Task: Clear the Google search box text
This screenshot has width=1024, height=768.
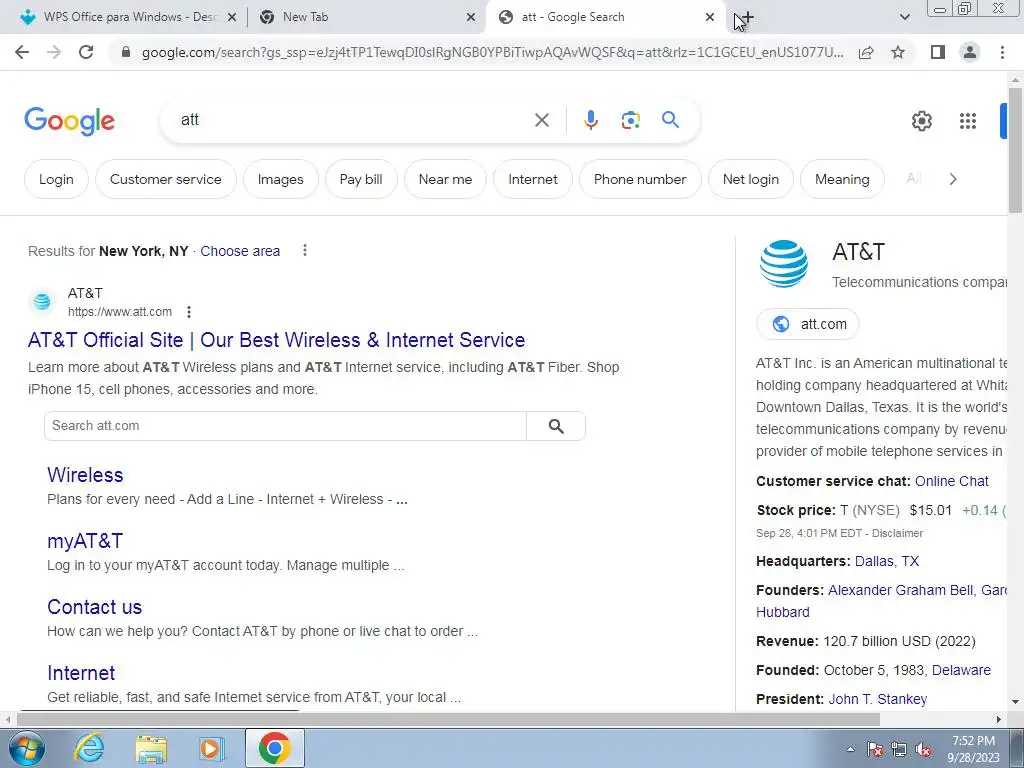Action: (x=541, y=120)
